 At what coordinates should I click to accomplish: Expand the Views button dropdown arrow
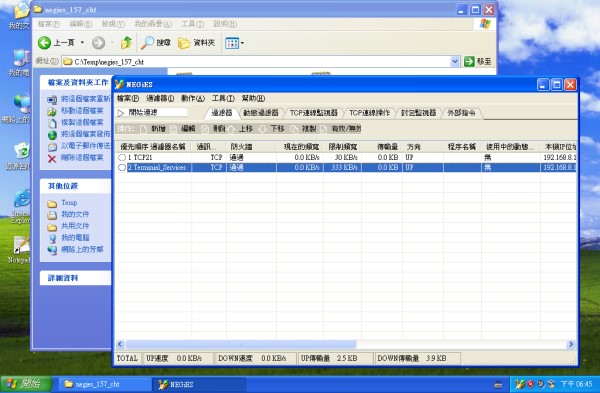(x=242, y=43)
